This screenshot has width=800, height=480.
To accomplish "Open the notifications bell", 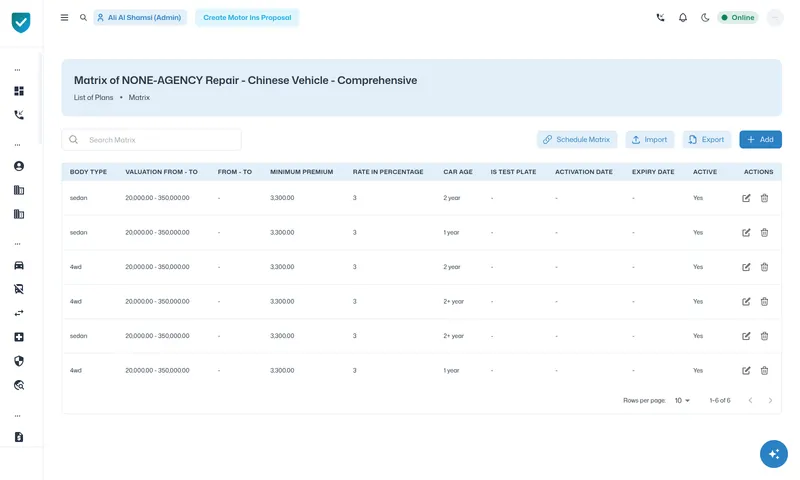I will click(x=683, y=17).
